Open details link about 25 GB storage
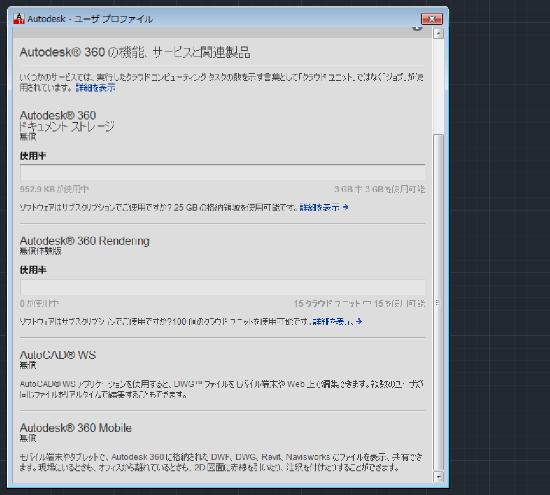Image resolution: width=550 pixels, height=495 pixels. 324,207
